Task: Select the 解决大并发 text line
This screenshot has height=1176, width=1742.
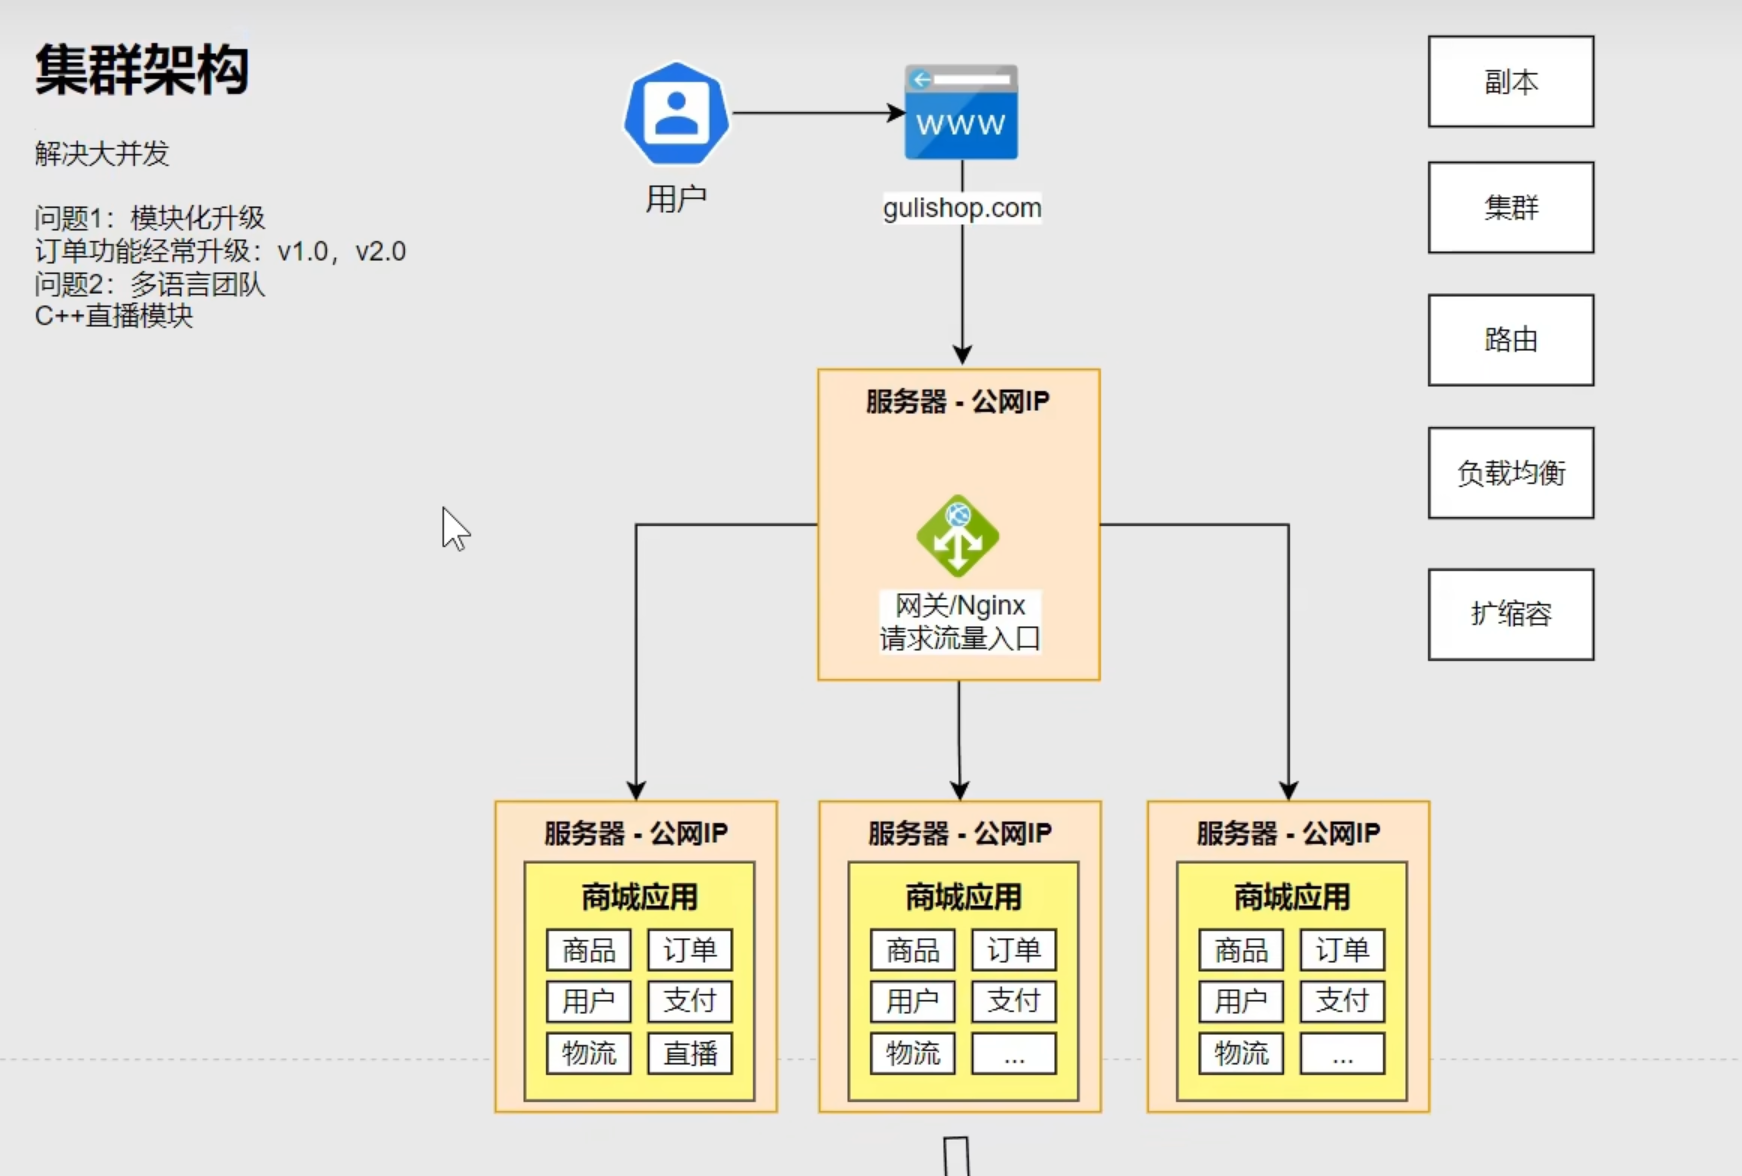Action: pyautogui.click(x=102, y=154)
